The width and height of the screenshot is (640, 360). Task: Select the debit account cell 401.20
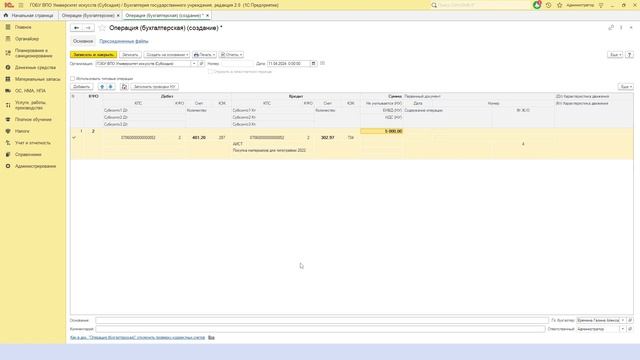(199, 138)
